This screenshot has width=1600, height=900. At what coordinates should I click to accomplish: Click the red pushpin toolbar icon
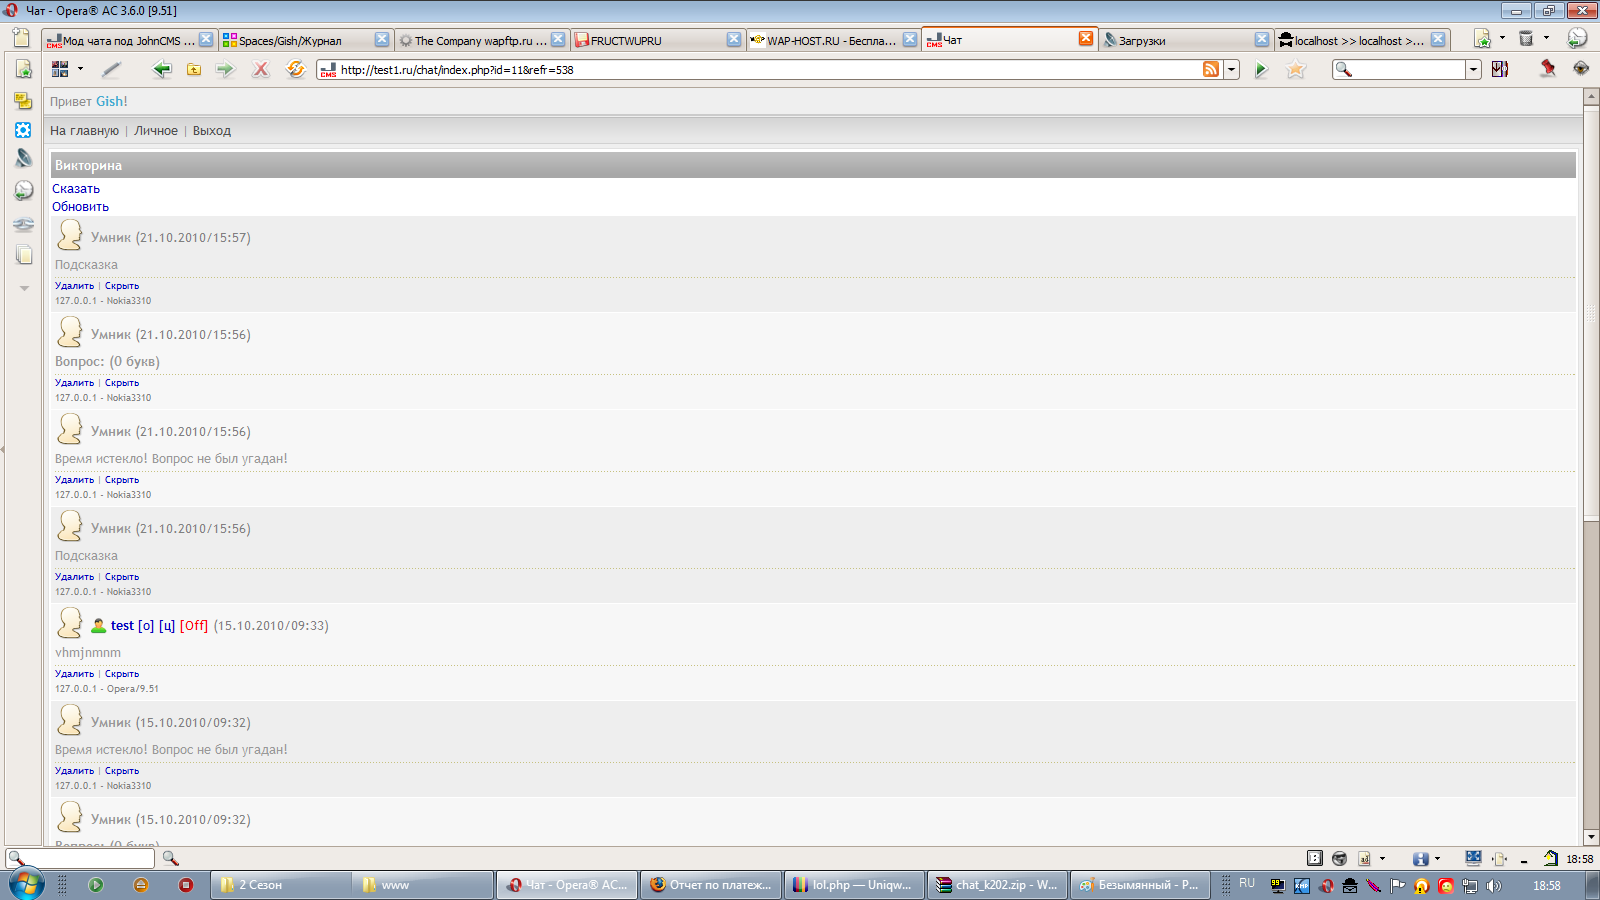1548,69
